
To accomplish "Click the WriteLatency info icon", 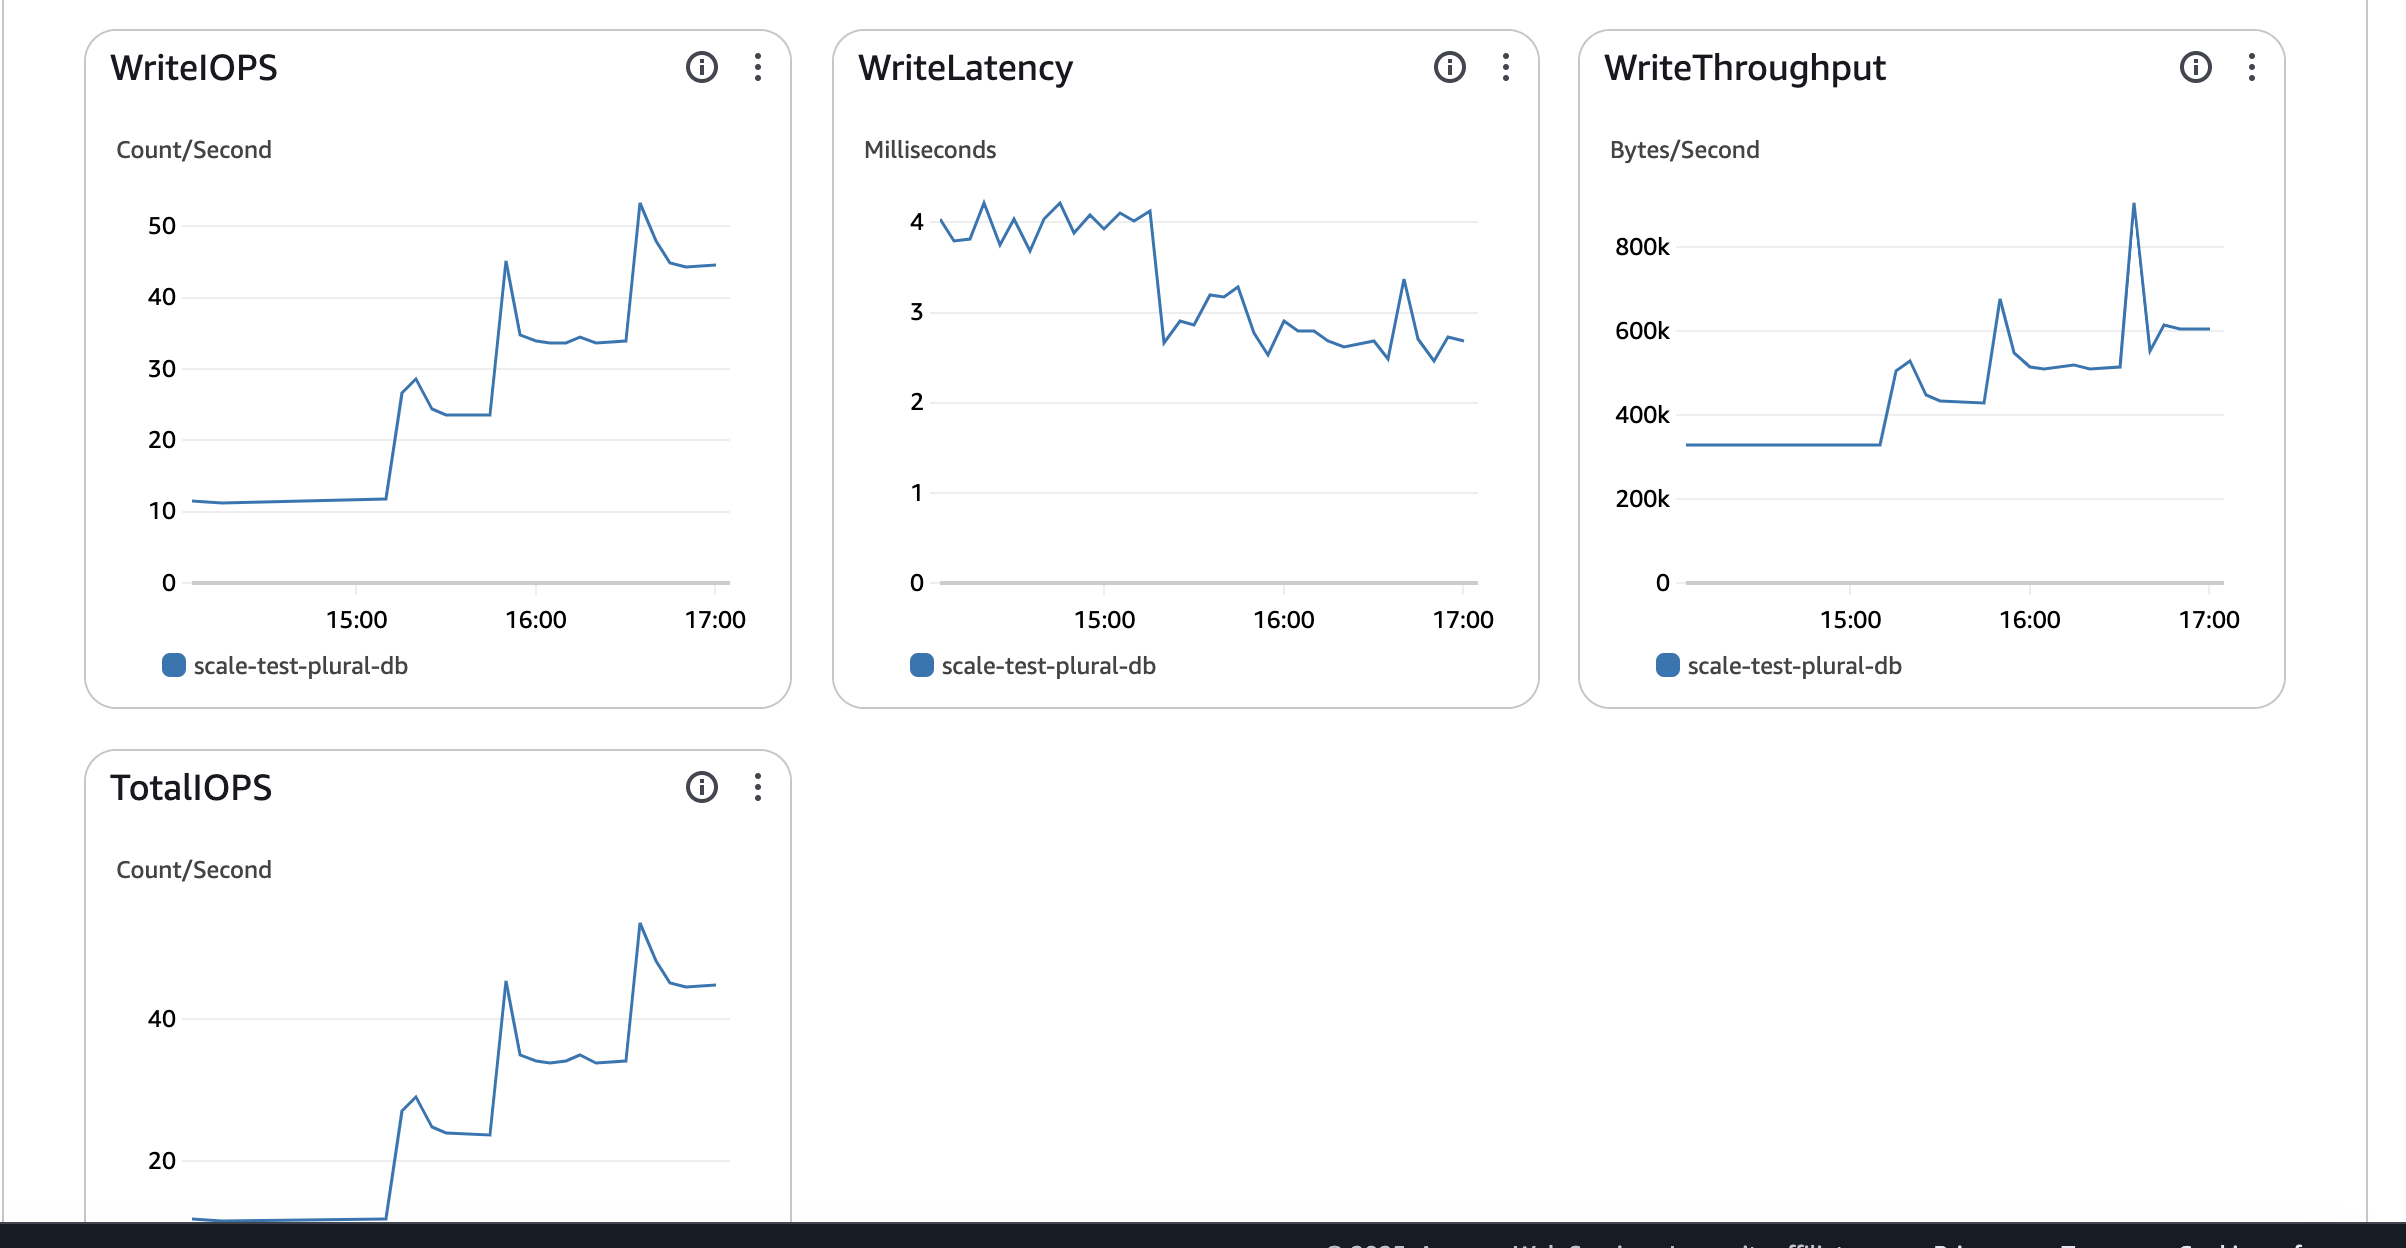I will 1450,67.
